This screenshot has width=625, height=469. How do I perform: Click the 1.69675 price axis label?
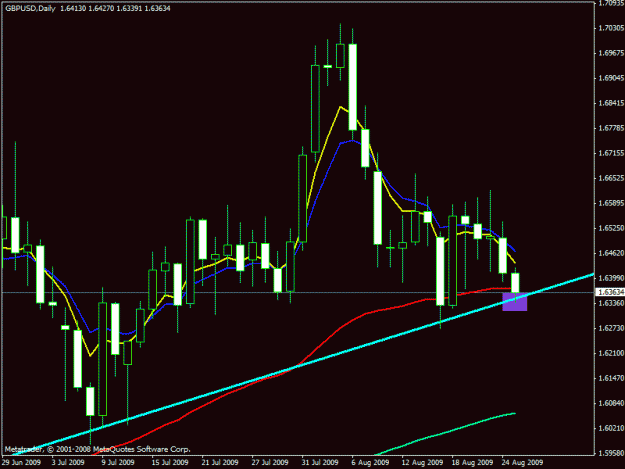point(611,53)
